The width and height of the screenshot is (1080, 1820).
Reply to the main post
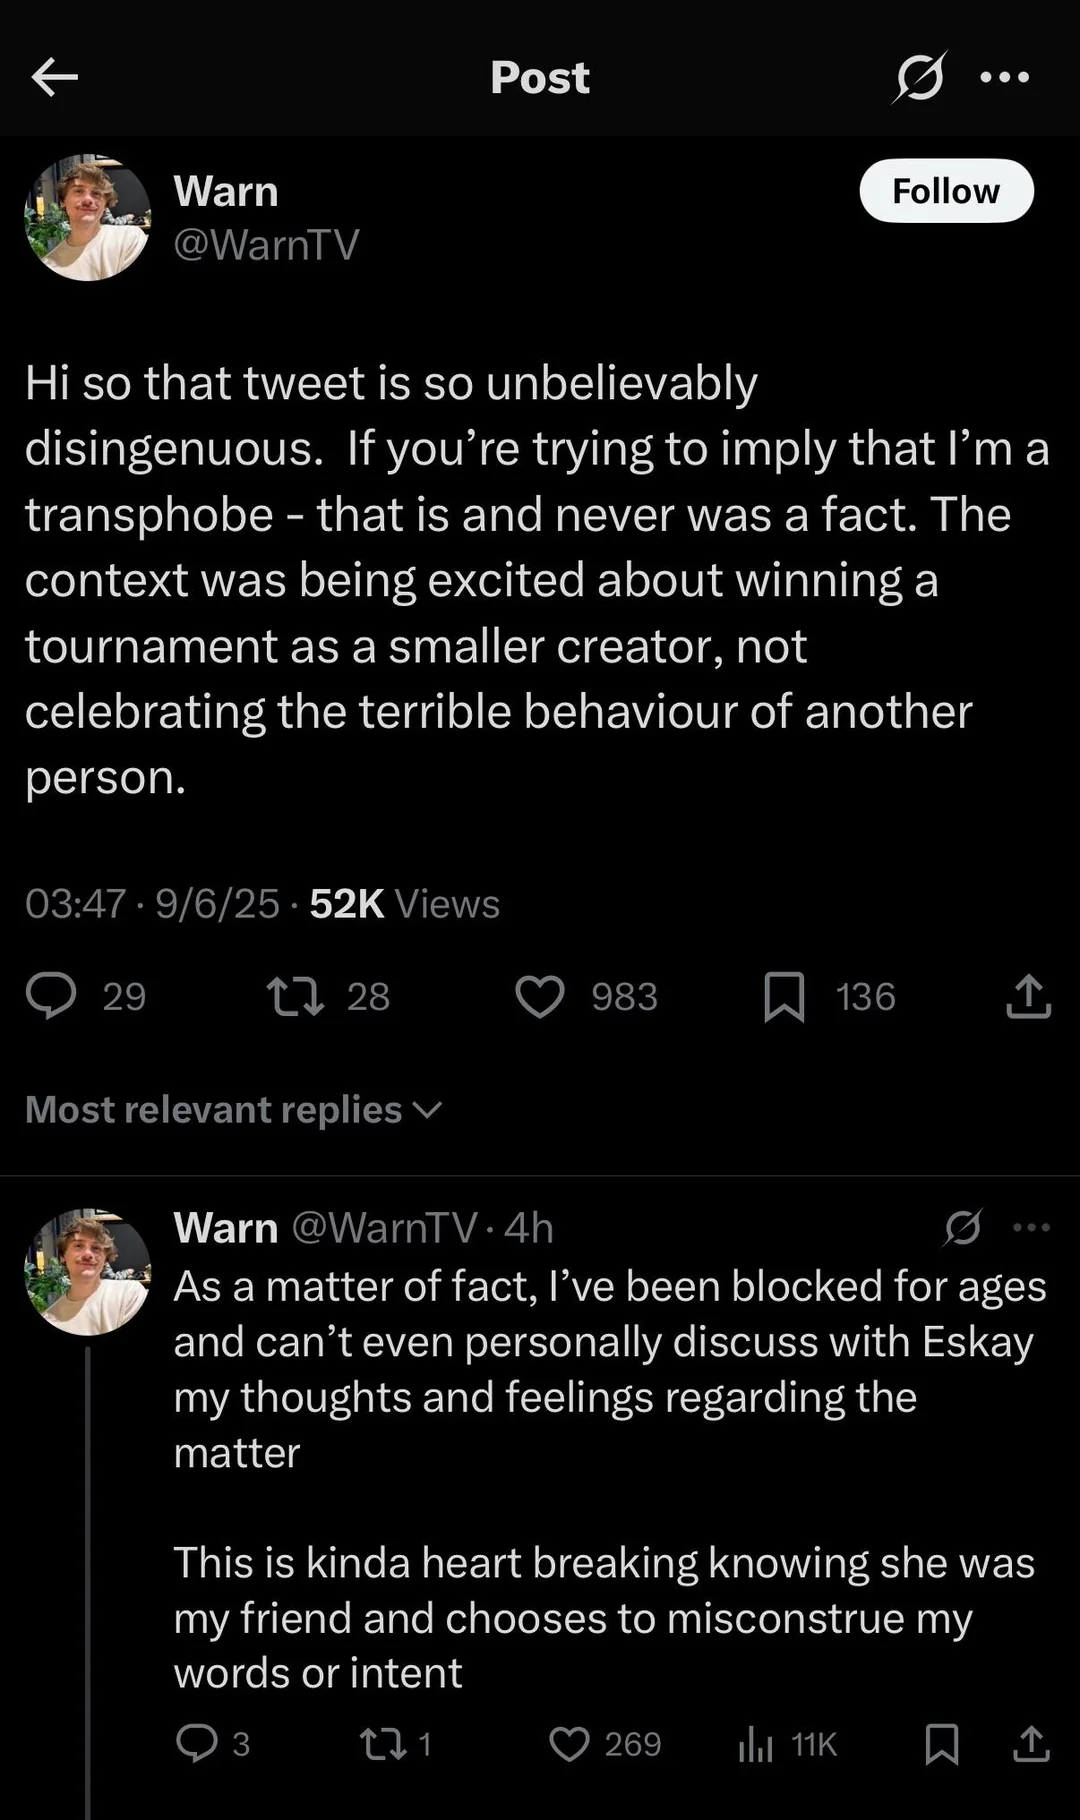coord(51,996)
